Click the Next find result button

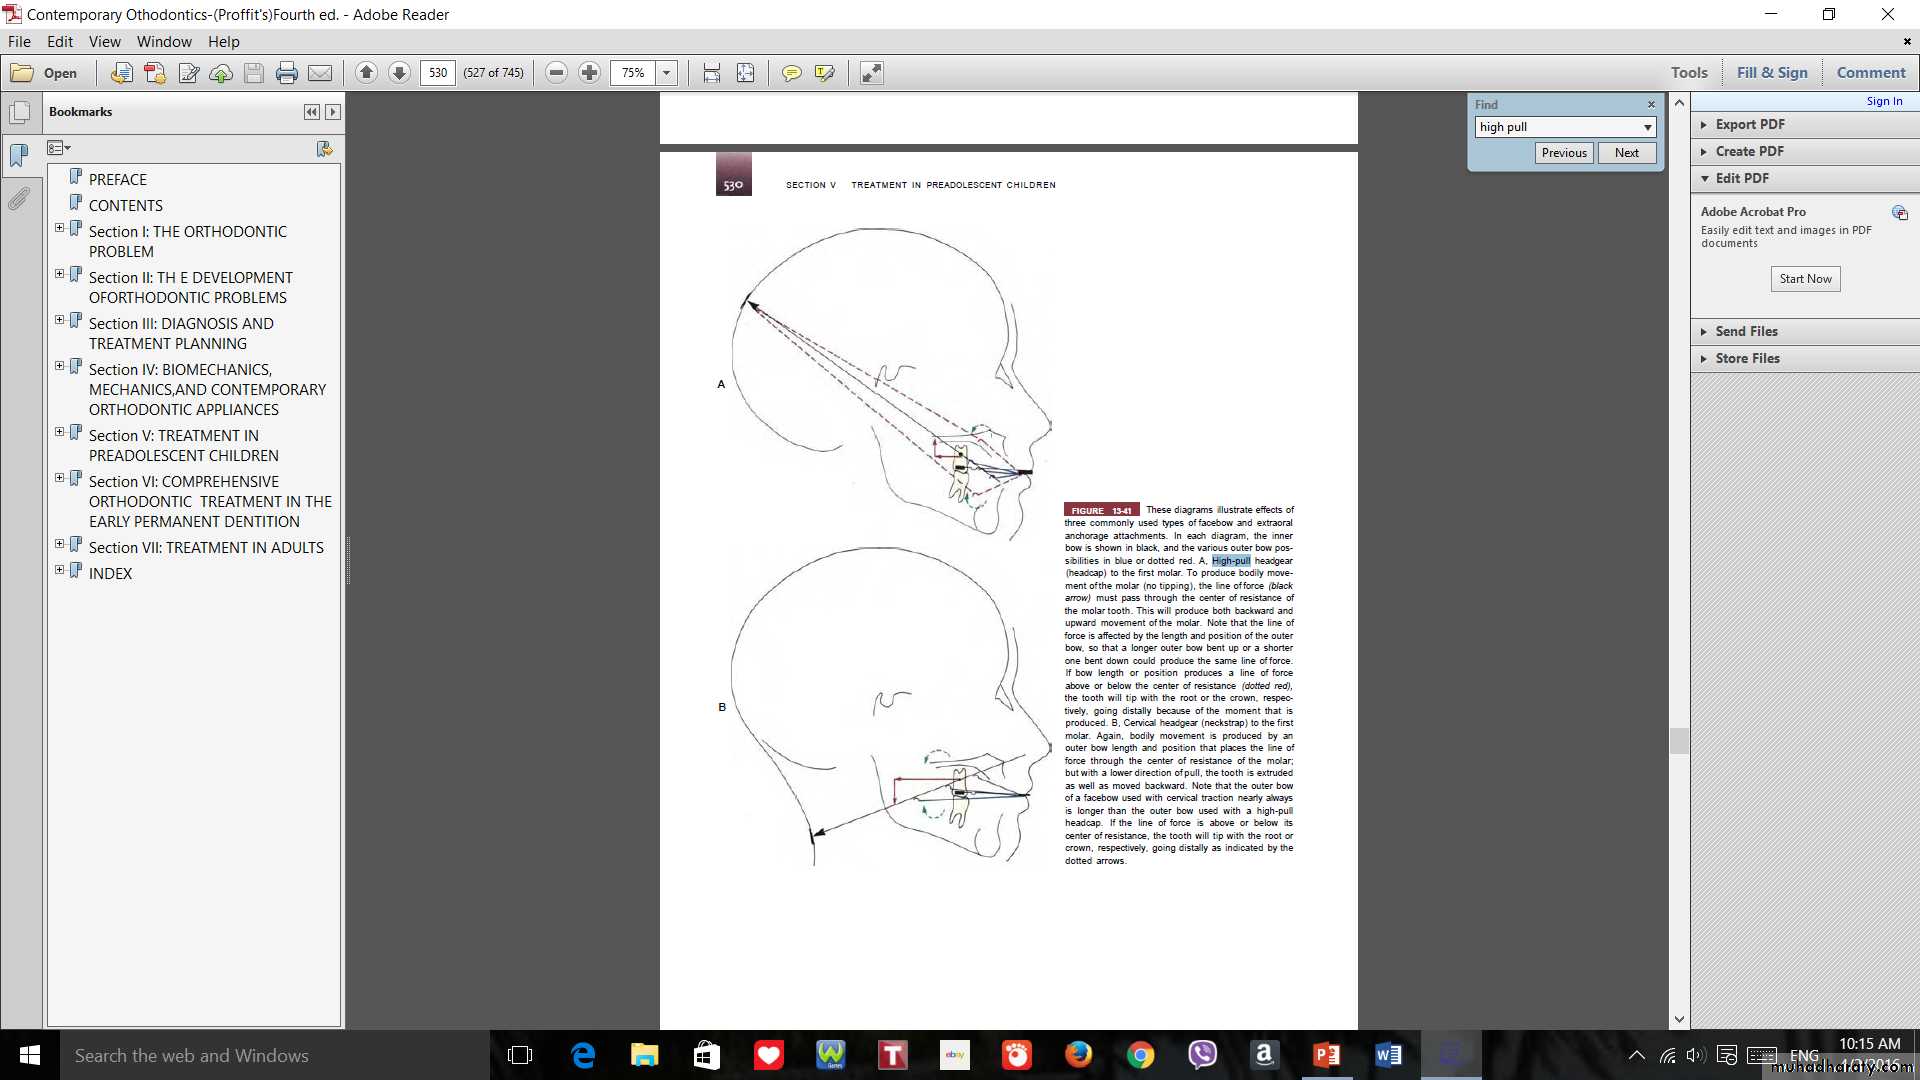1626,153
